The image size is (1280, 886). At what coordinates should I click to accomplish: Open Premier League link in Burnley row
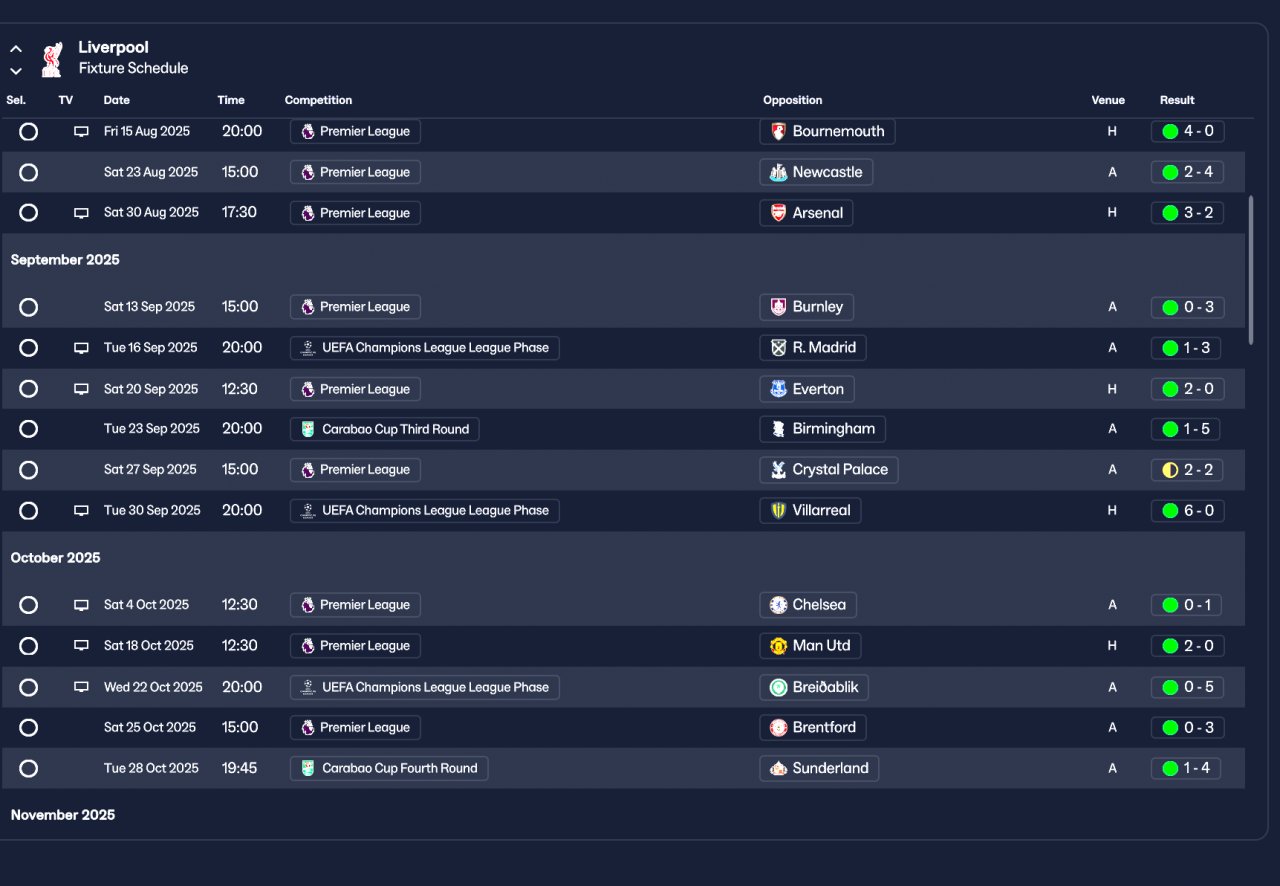[x=355, y=307]
